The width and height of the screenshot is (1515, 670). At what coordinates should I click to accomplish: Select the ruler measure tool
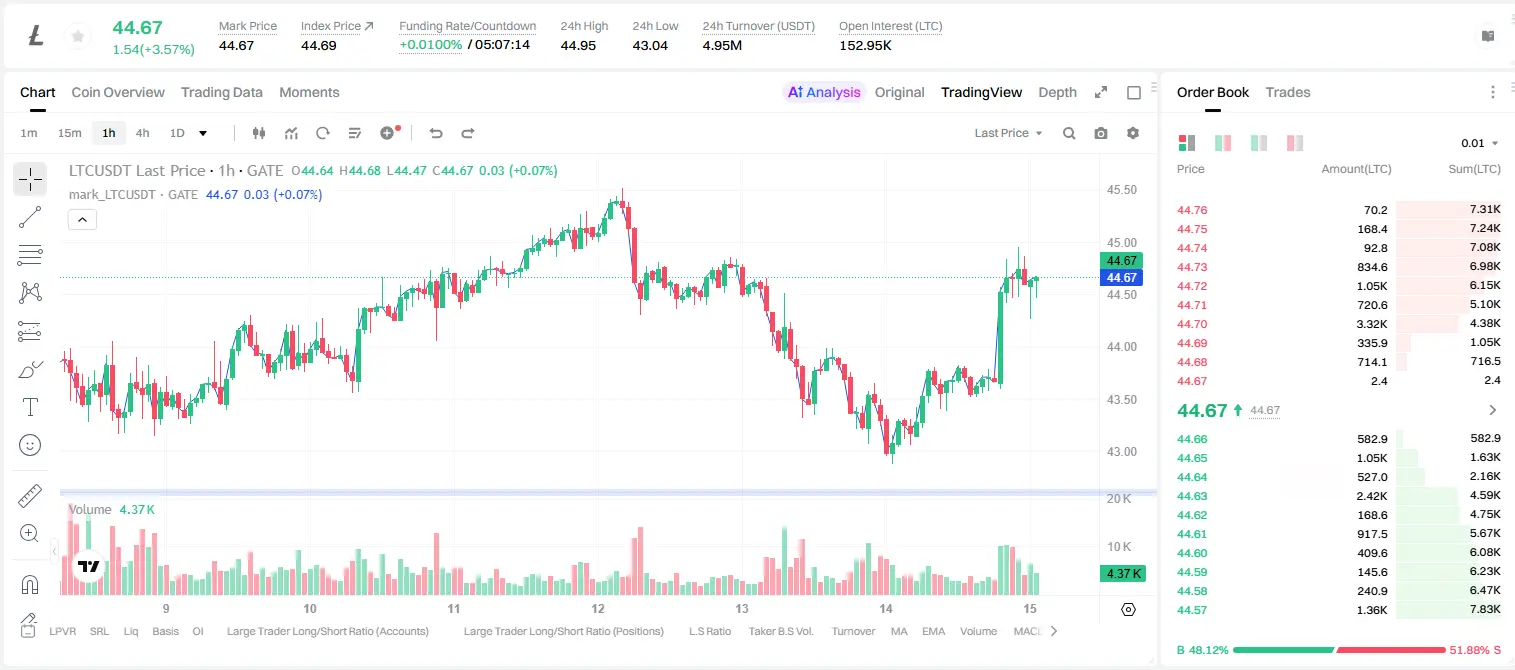coord(30,496)
